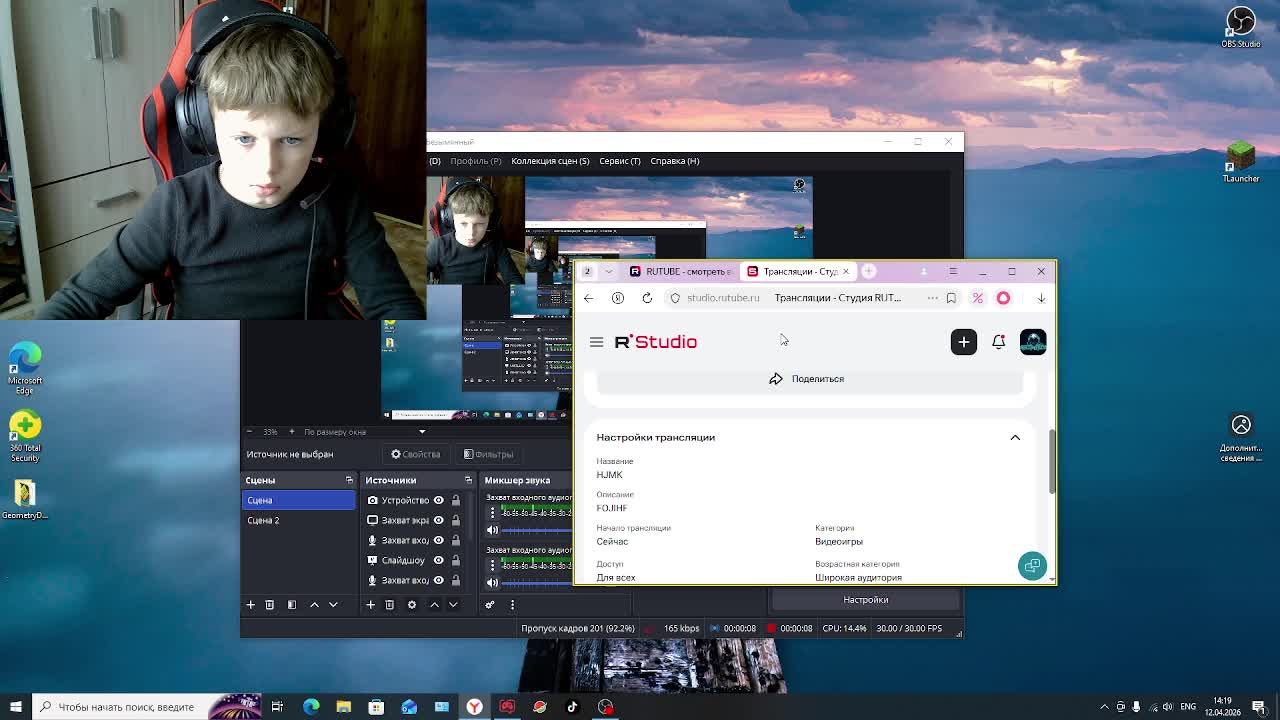Open the browser tab list dropdown
Viewport: 1280px width, 720px height.
click(x=608, y=271)
